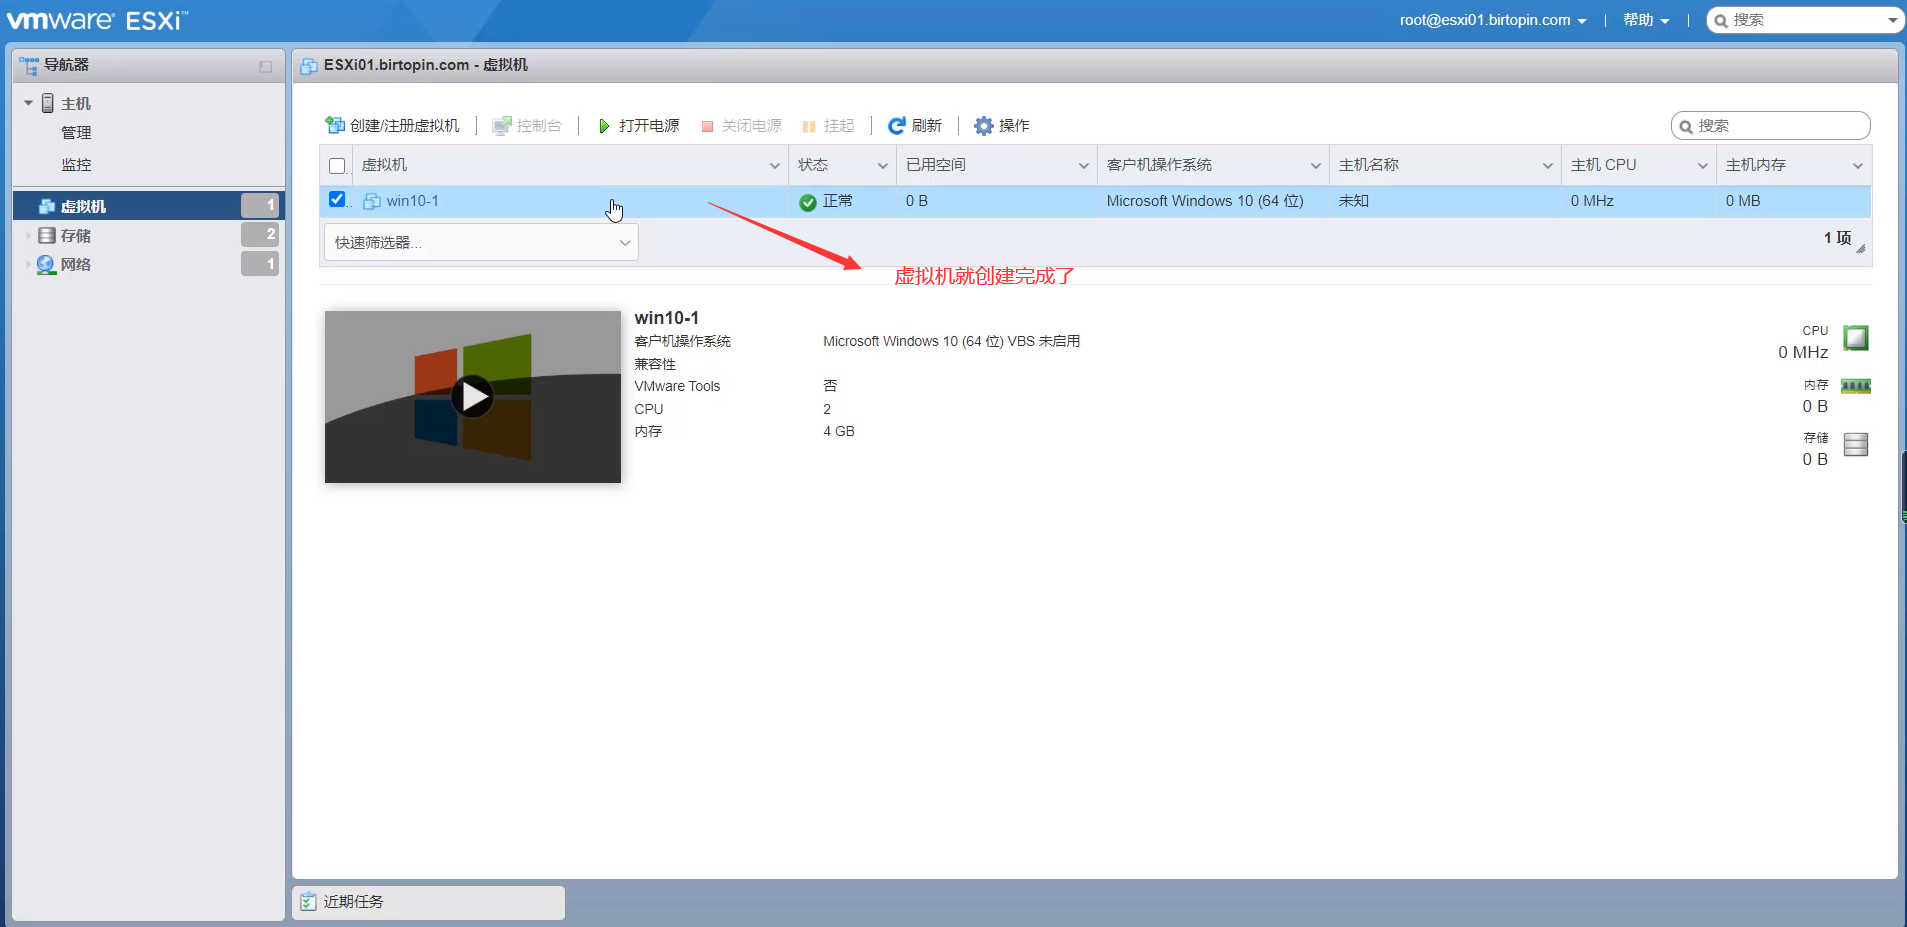Viewport: 1907px width, 927px height.
Task: Click the top global search field
Action: tap(1806, 20)
